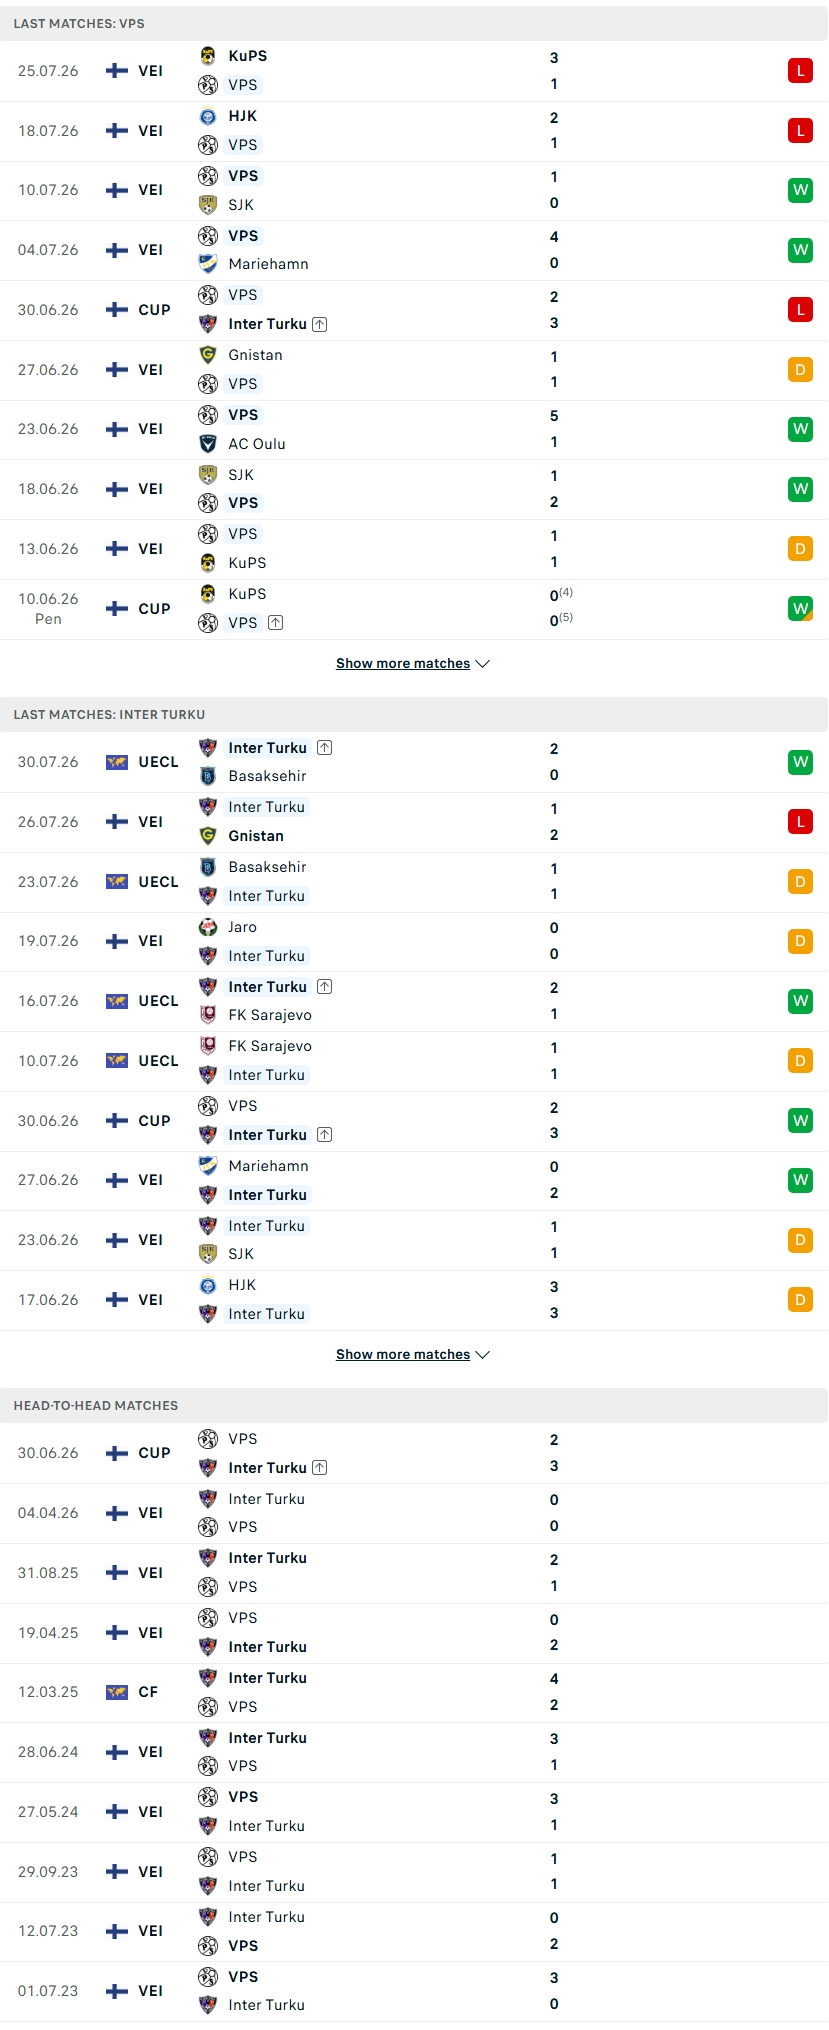Screen dimensions: 829x2030
Task: Click the UECL competition flag on 30.07.26
Action: 117,762
